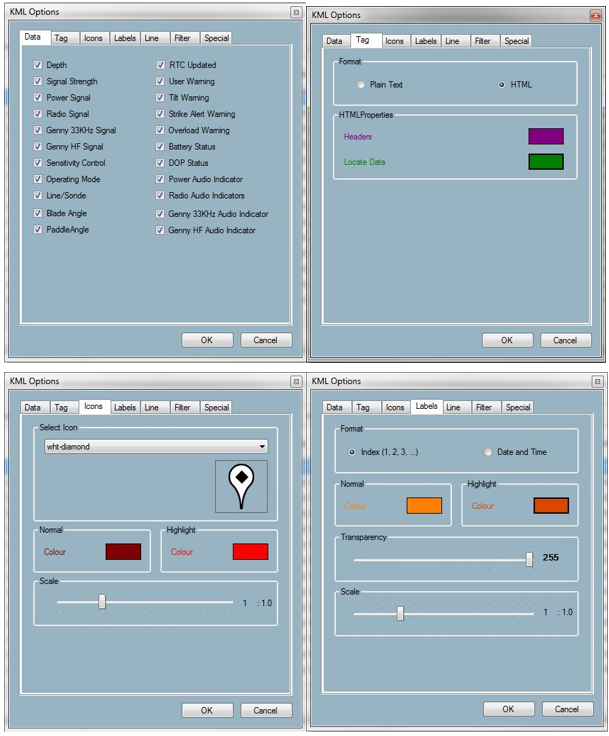Change the orange Normal label colour
Image resolution: width=609 pixels, height=736 pixels.
click(424, 506)
